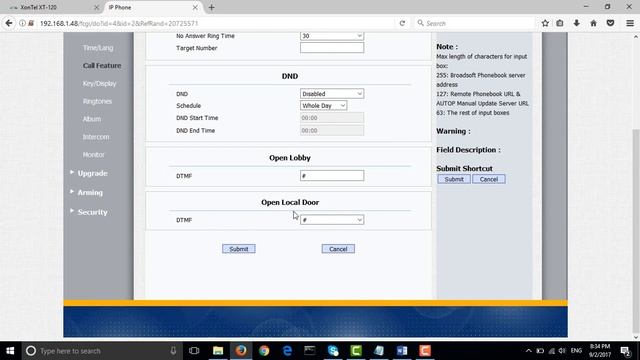Viewport: 640px width, 360px height.
Task: Open Monitor in the sidebar
Action: tap(93, 155)
